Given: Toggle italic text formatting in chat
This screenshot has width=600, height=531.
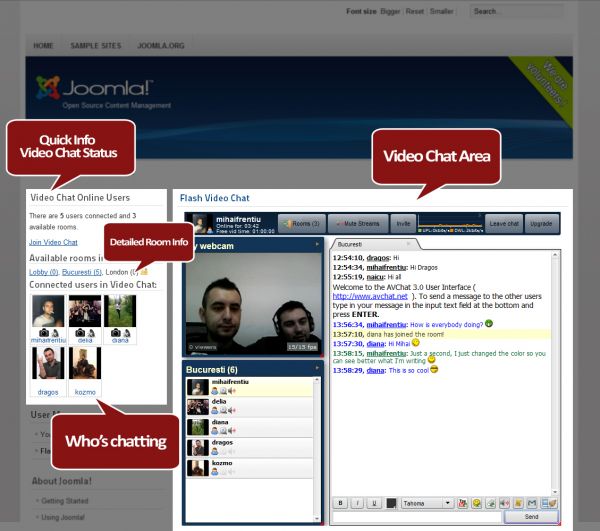Looking at the screenshot, I should click(x=357, y=503).
